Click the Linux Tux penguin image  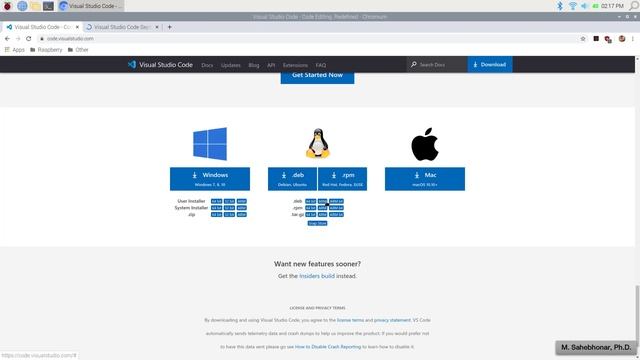point(318,143)
